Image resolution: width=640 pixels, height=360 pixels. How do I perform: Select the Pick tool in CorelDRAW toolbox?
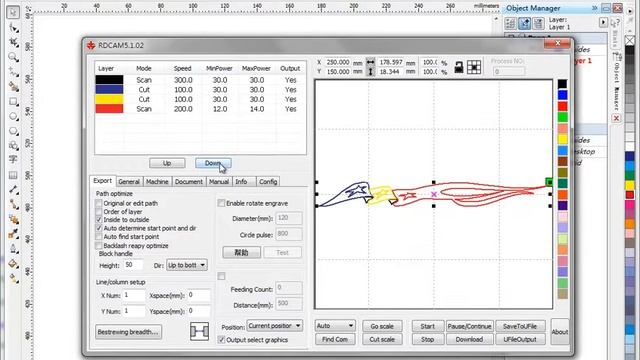[13, 12]
